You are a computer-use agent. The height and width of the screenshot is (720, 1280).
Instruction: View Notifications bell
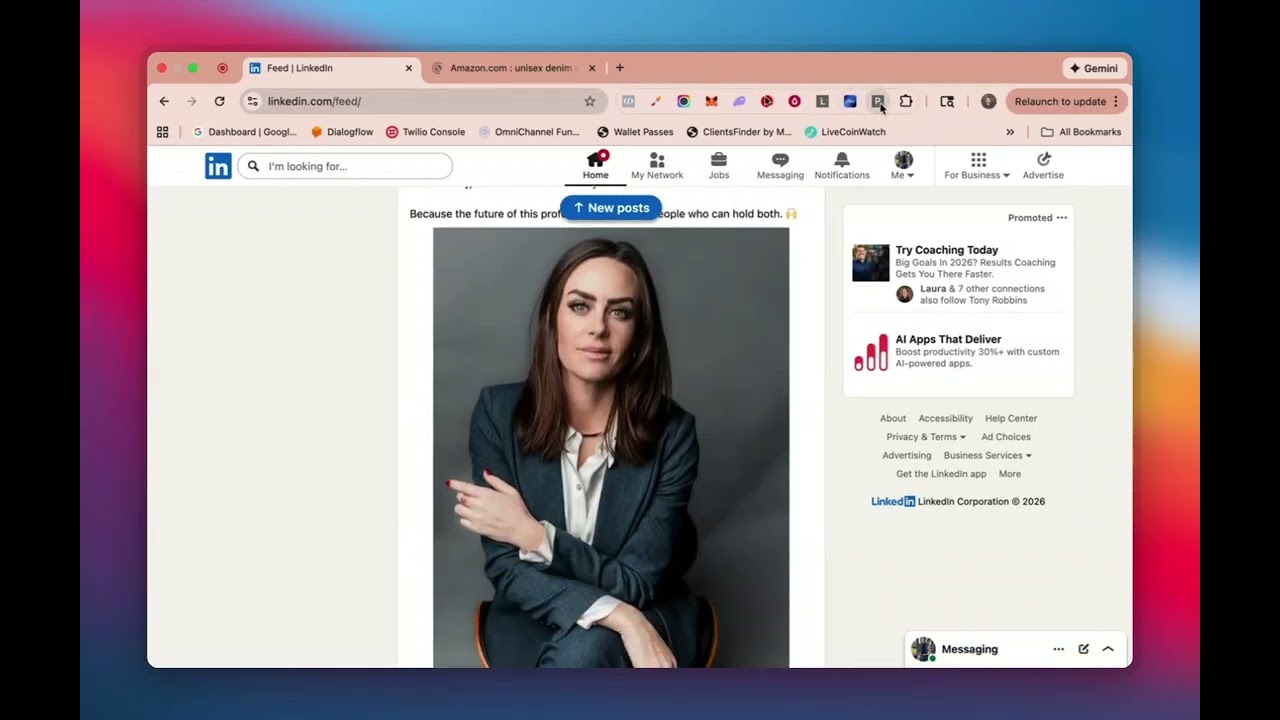(x=842, y=166)
